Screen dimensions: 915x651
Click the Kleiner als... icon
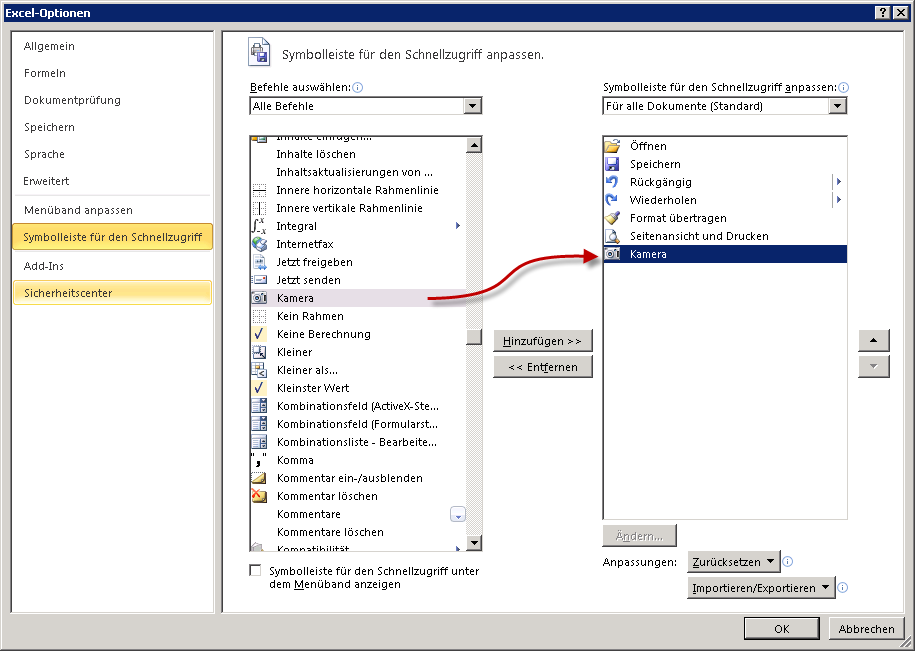[259, 370]
